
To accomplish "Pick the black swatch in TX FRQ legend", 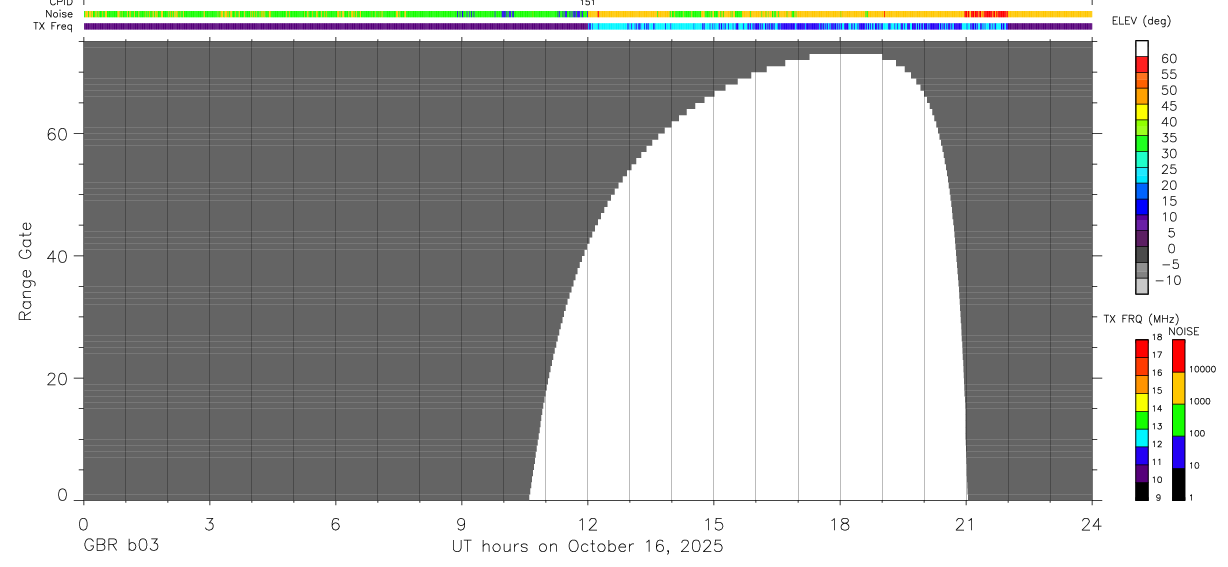I will 1141,491.
